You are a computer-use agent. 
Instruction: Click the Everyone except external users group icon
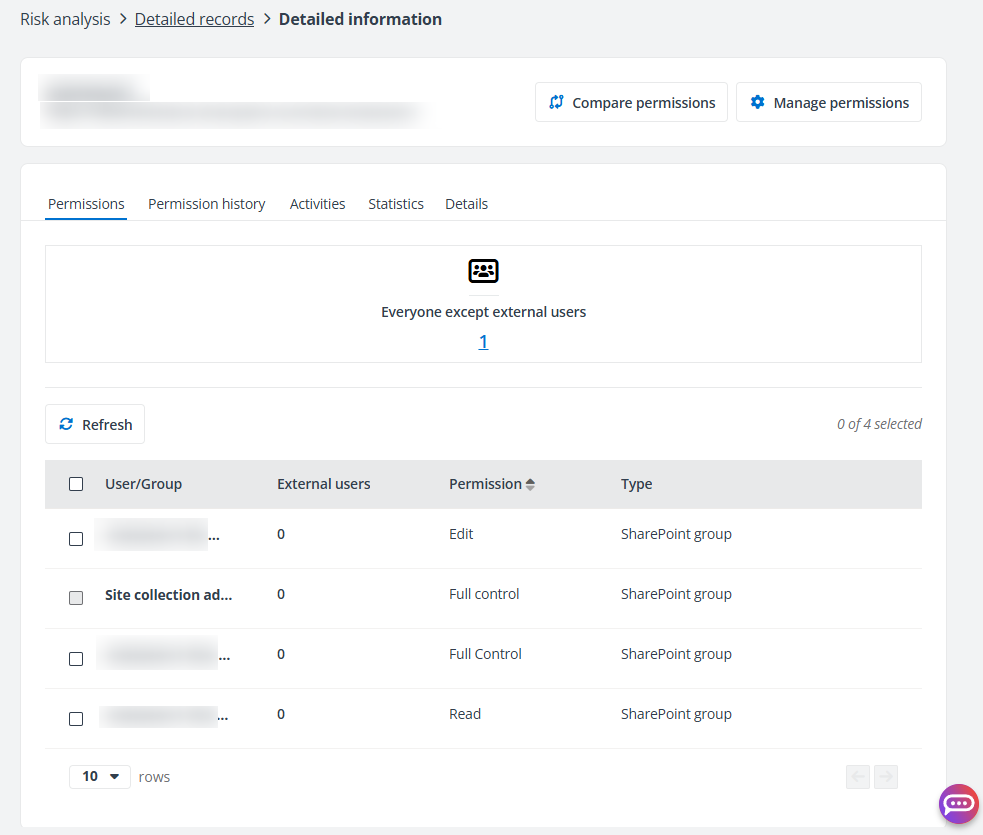[483, 270]
